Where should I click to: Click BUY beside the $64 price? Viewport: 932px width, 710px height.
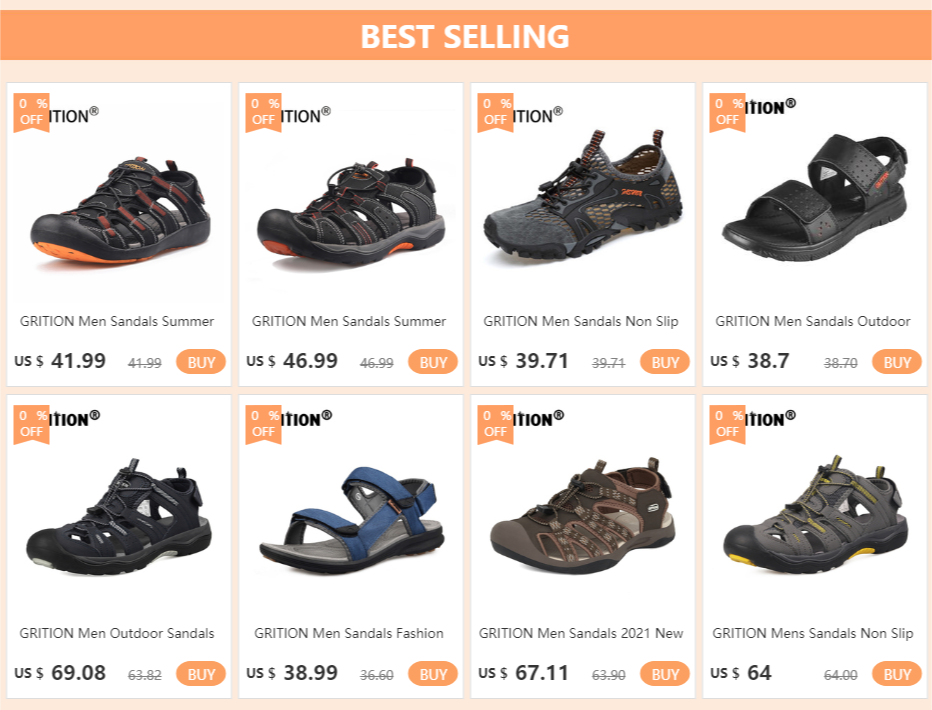coord(897,674)
